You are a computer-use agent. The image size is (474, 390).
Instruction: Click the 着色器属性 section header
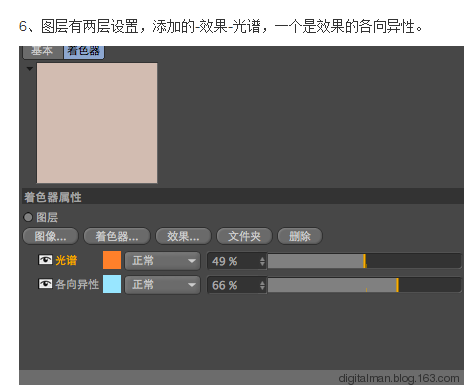point(243,197)
